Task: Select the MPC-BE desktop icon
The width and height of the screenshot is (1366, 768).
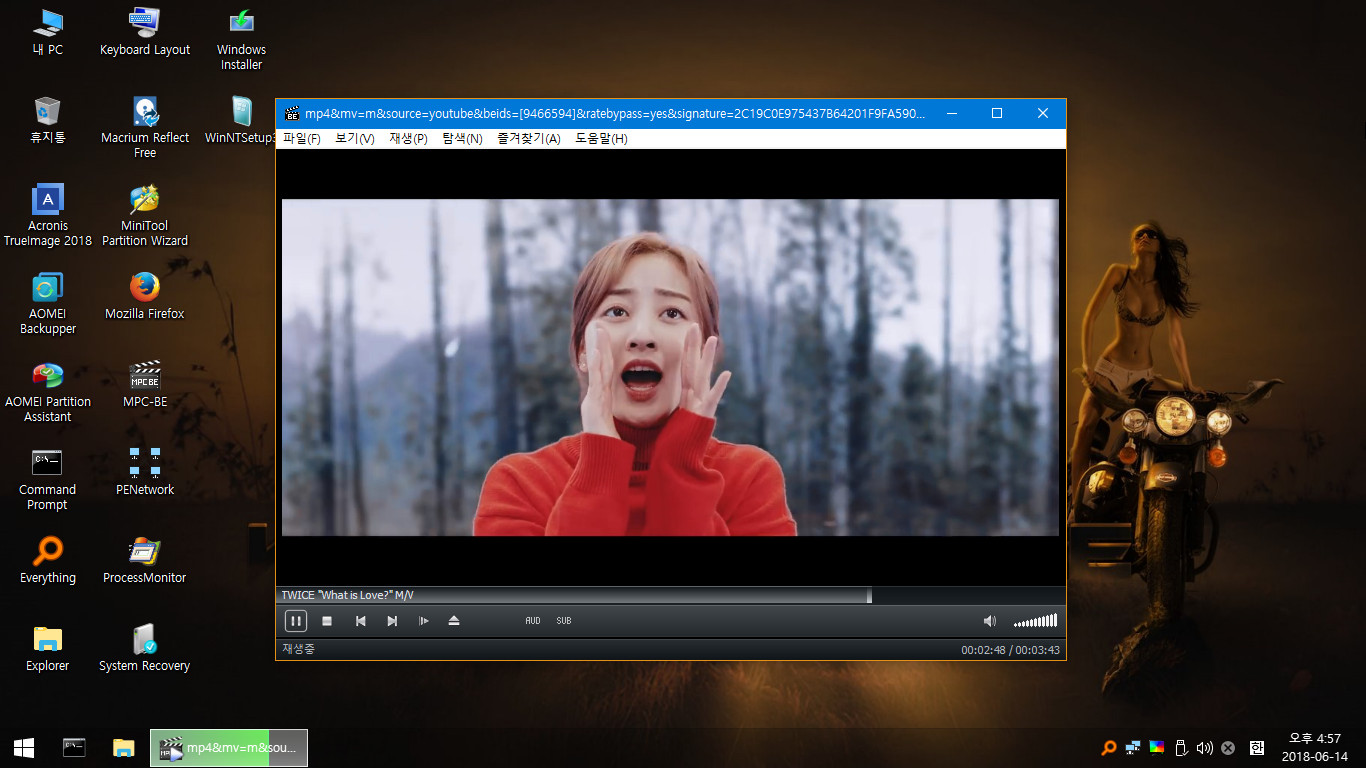Action: [x=145, y=384]
